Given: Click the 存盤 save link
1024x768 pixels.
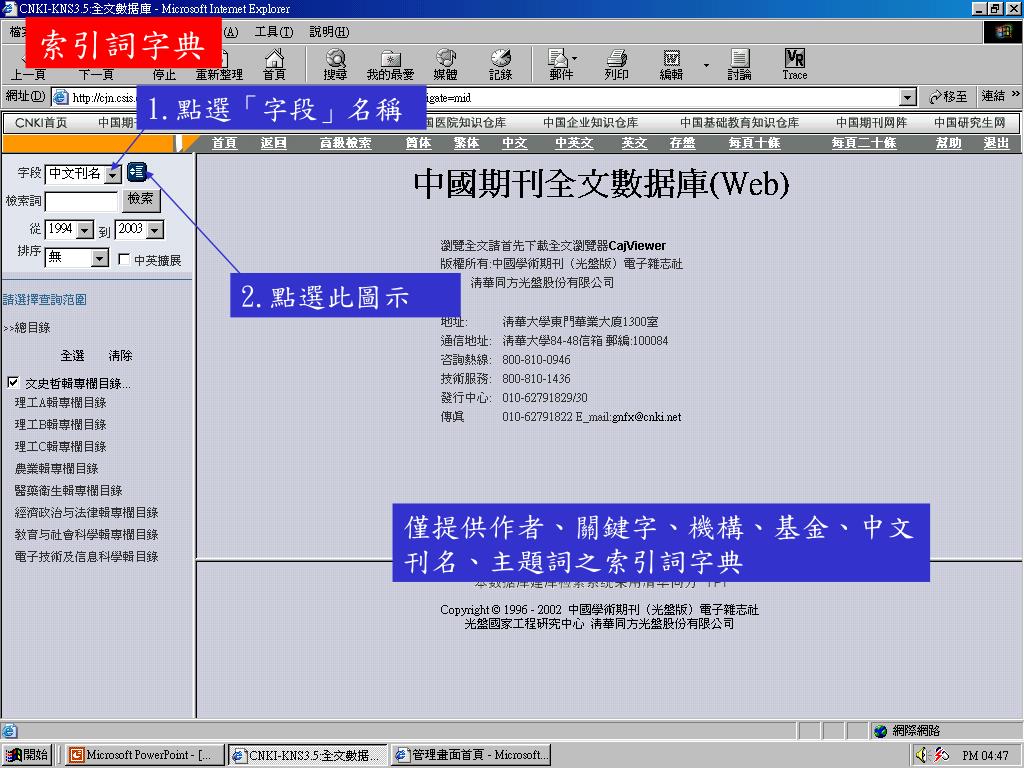Looking at the screenshot, I should (682, 143).
